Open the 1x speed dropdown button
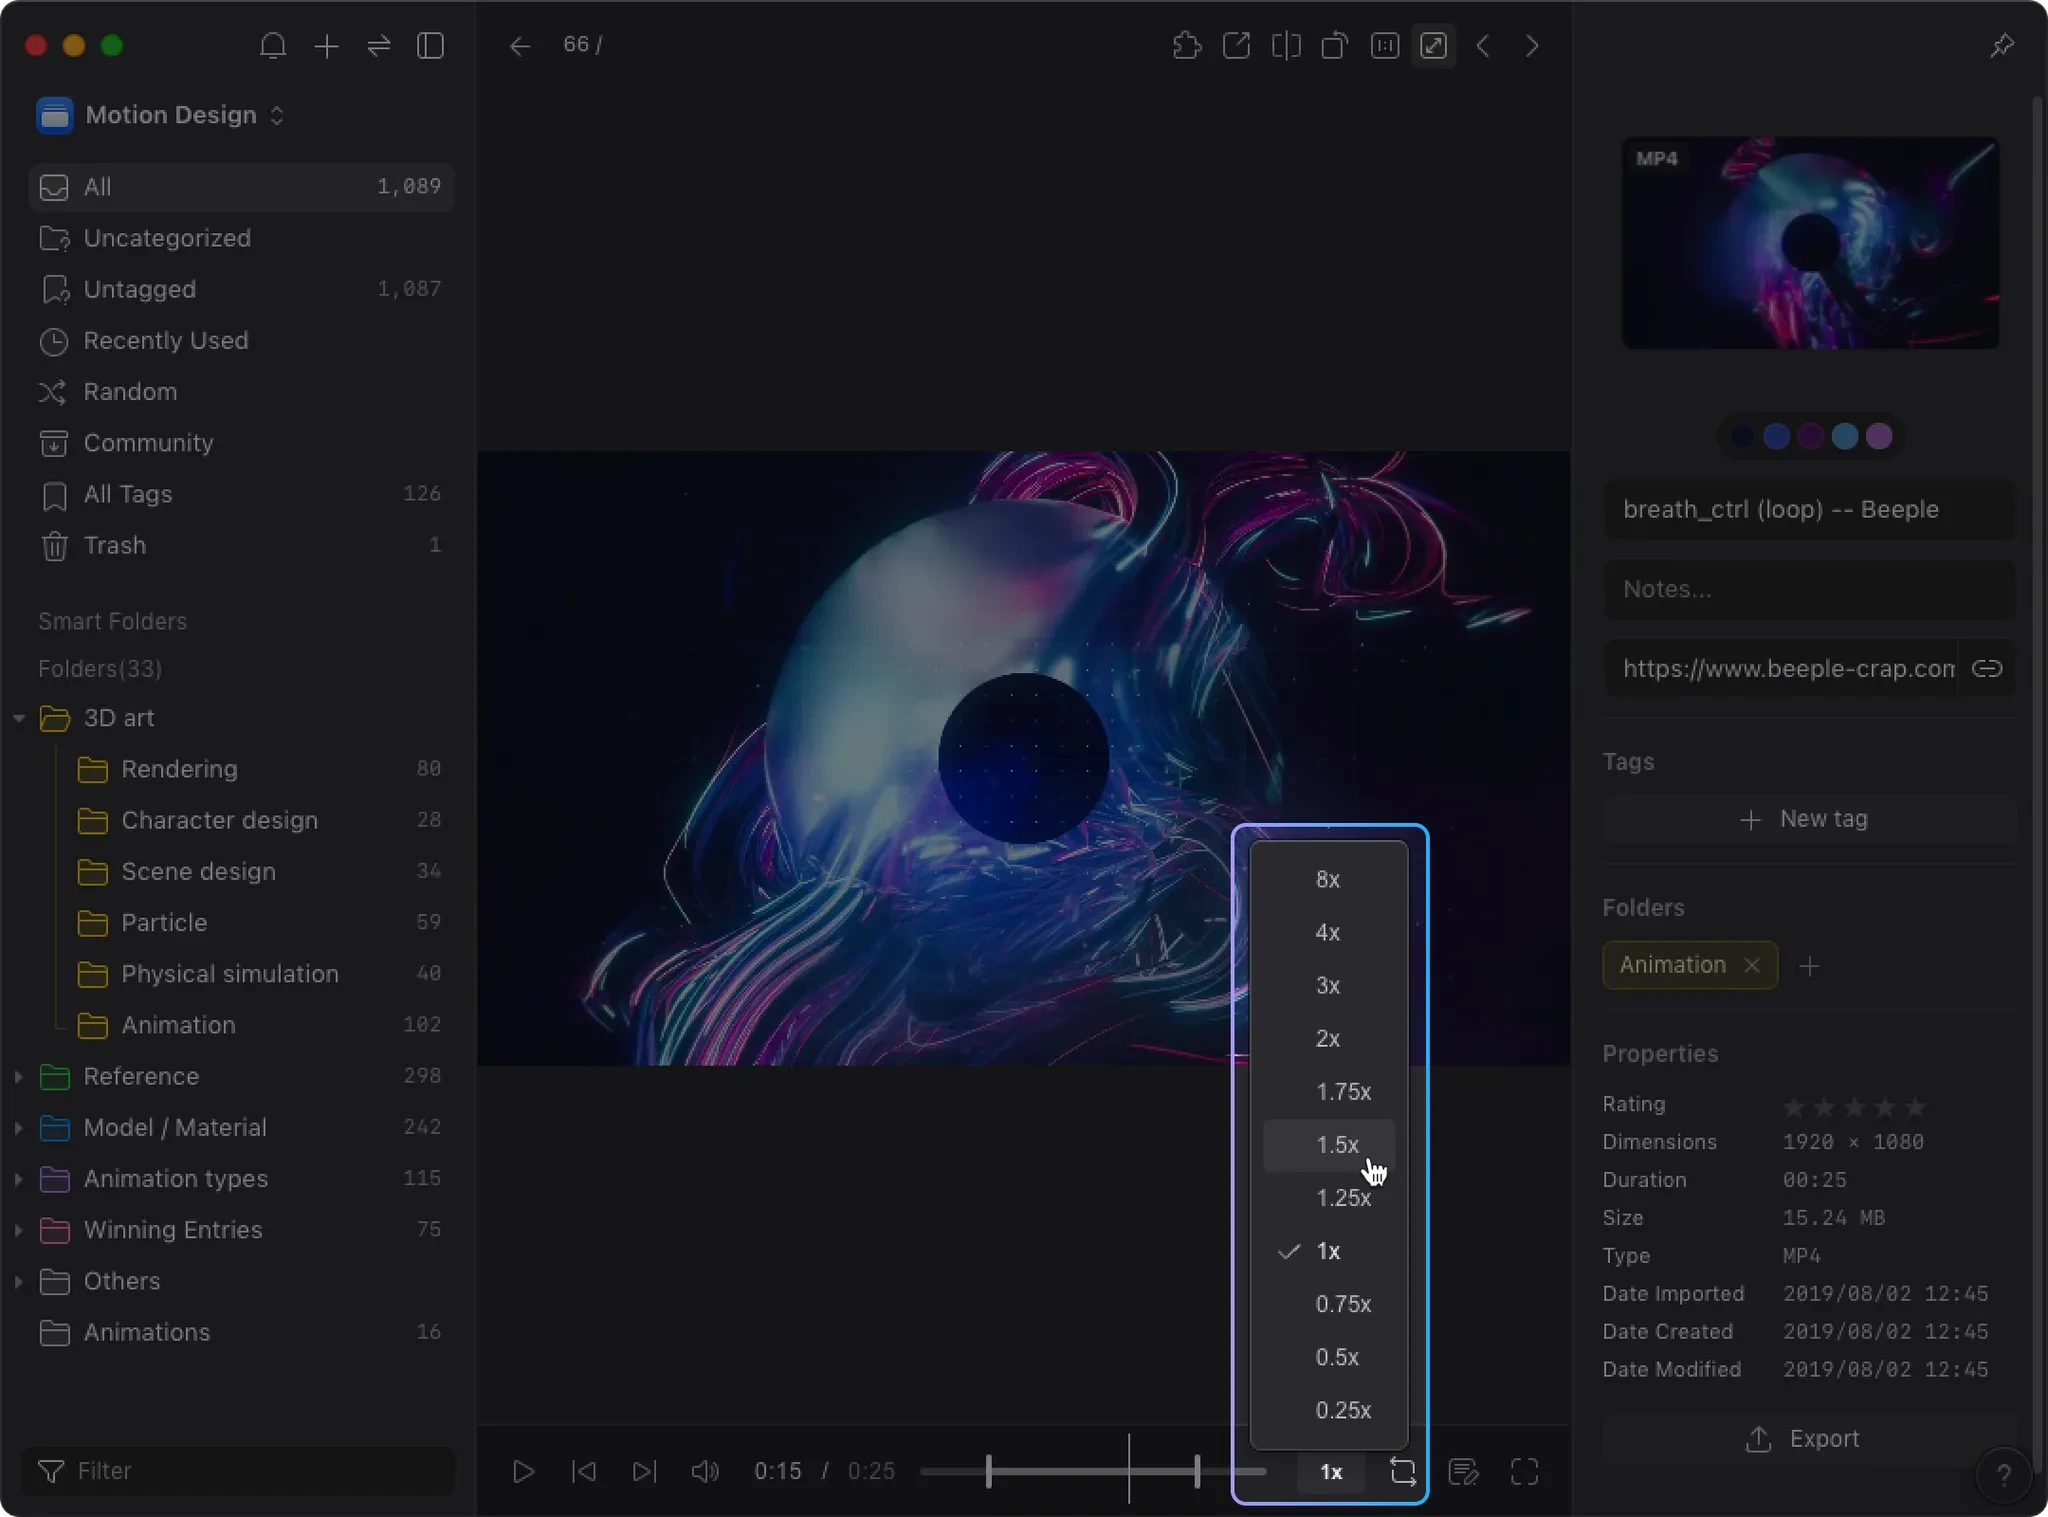 1331,1472
